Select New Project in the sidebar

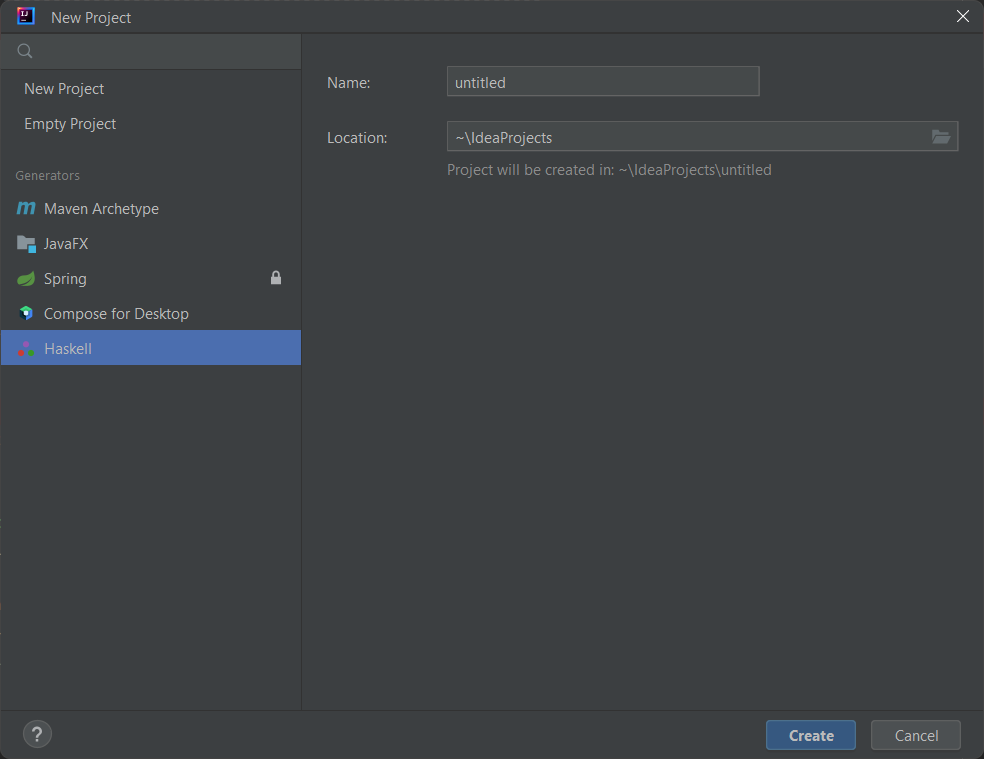151,89
